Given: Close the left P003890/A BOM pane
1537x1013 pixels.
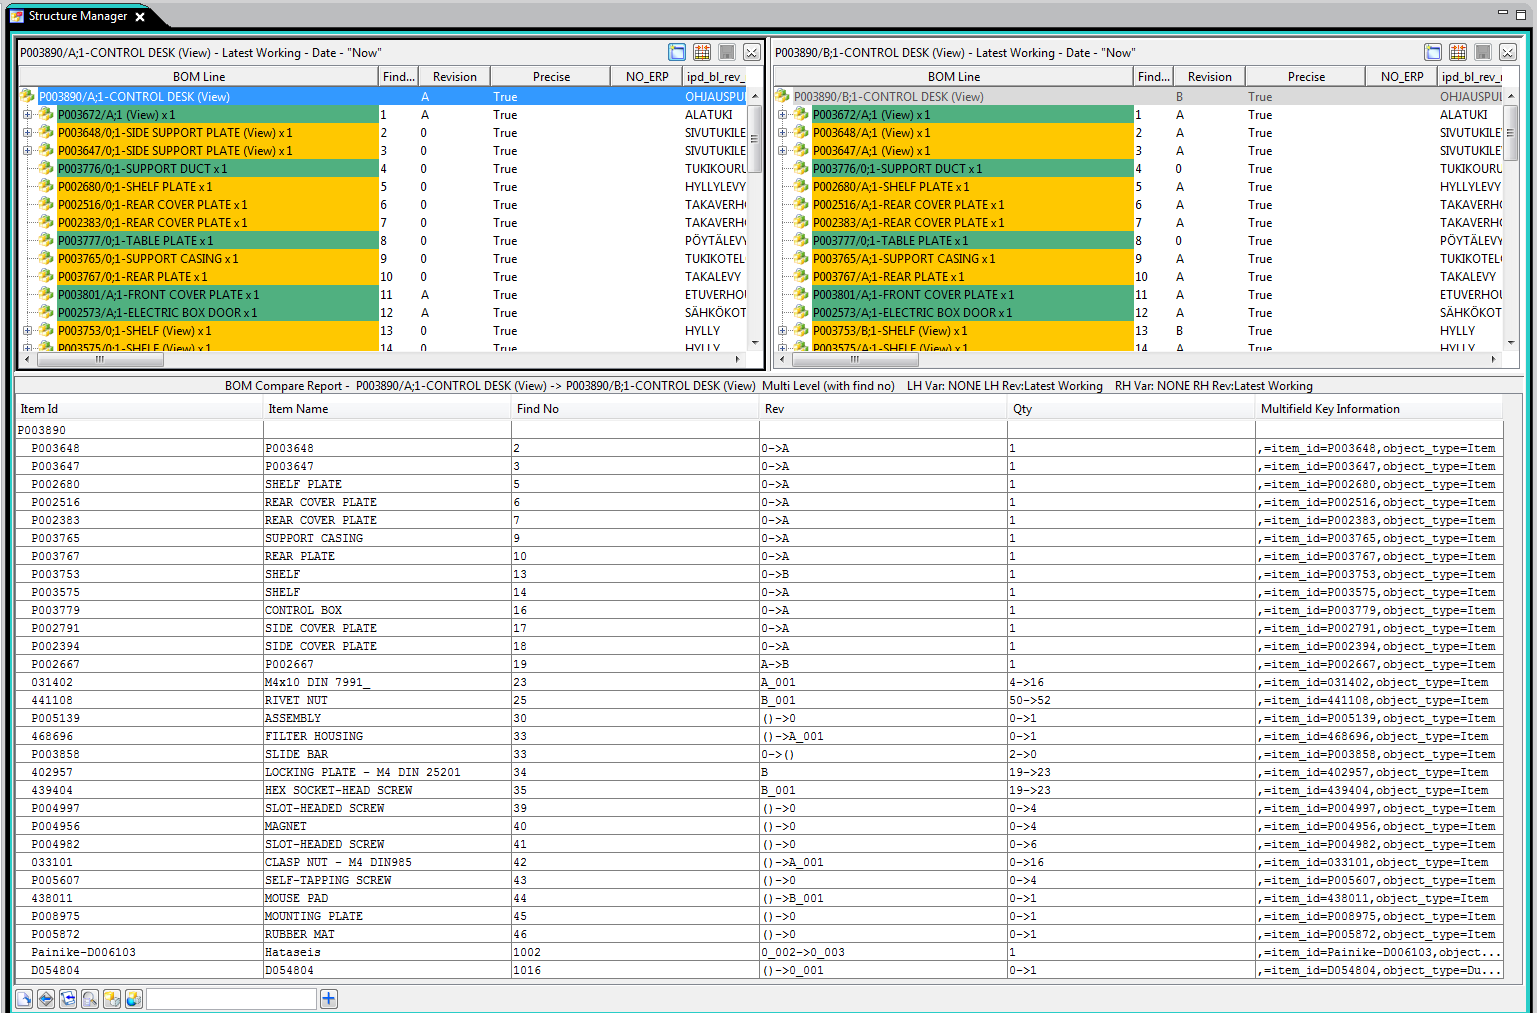Looking at the screenshot, I should coord(752,52).
